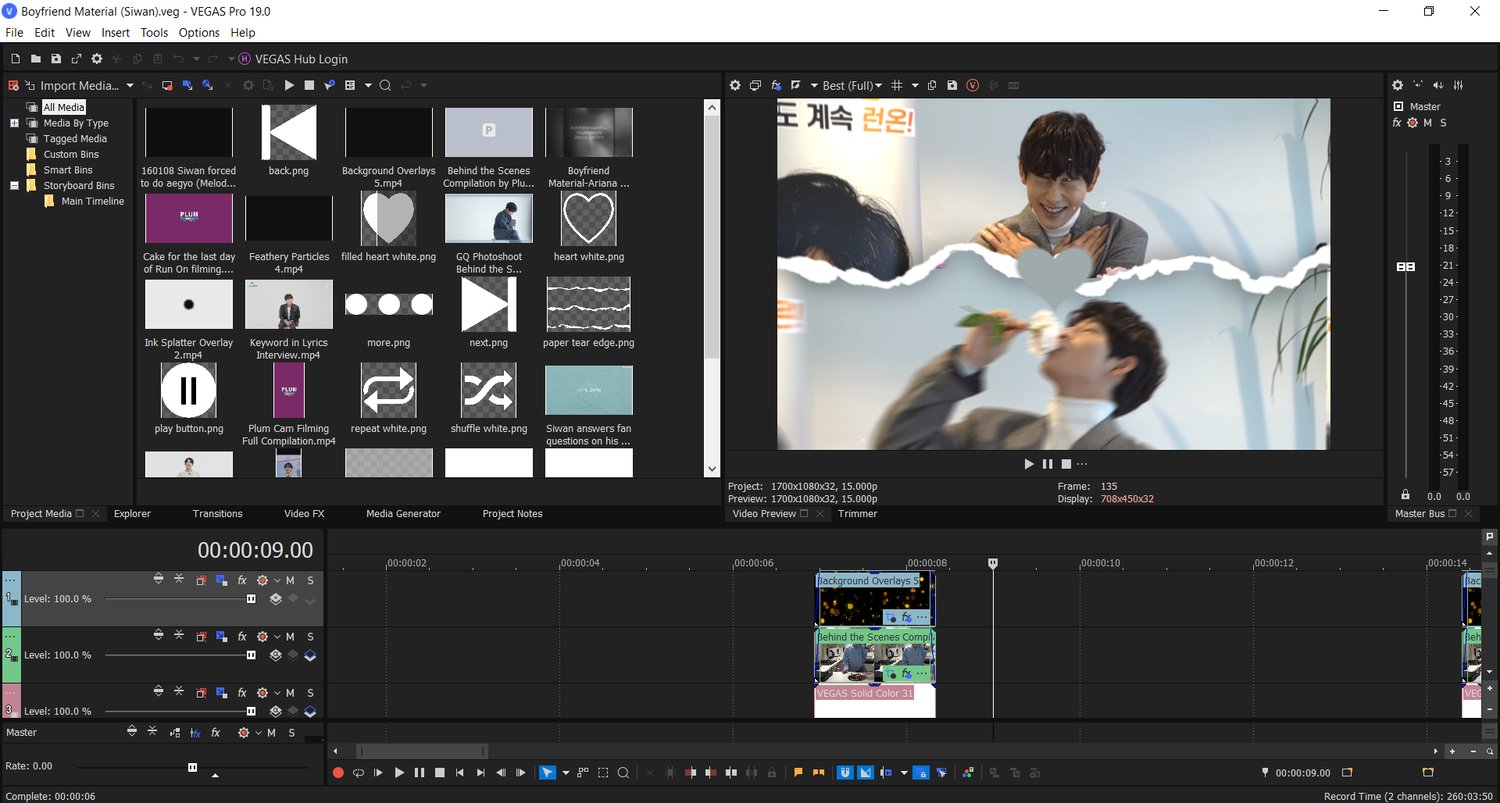Open the Project Media views dropdown arrow

pos(368,85)
